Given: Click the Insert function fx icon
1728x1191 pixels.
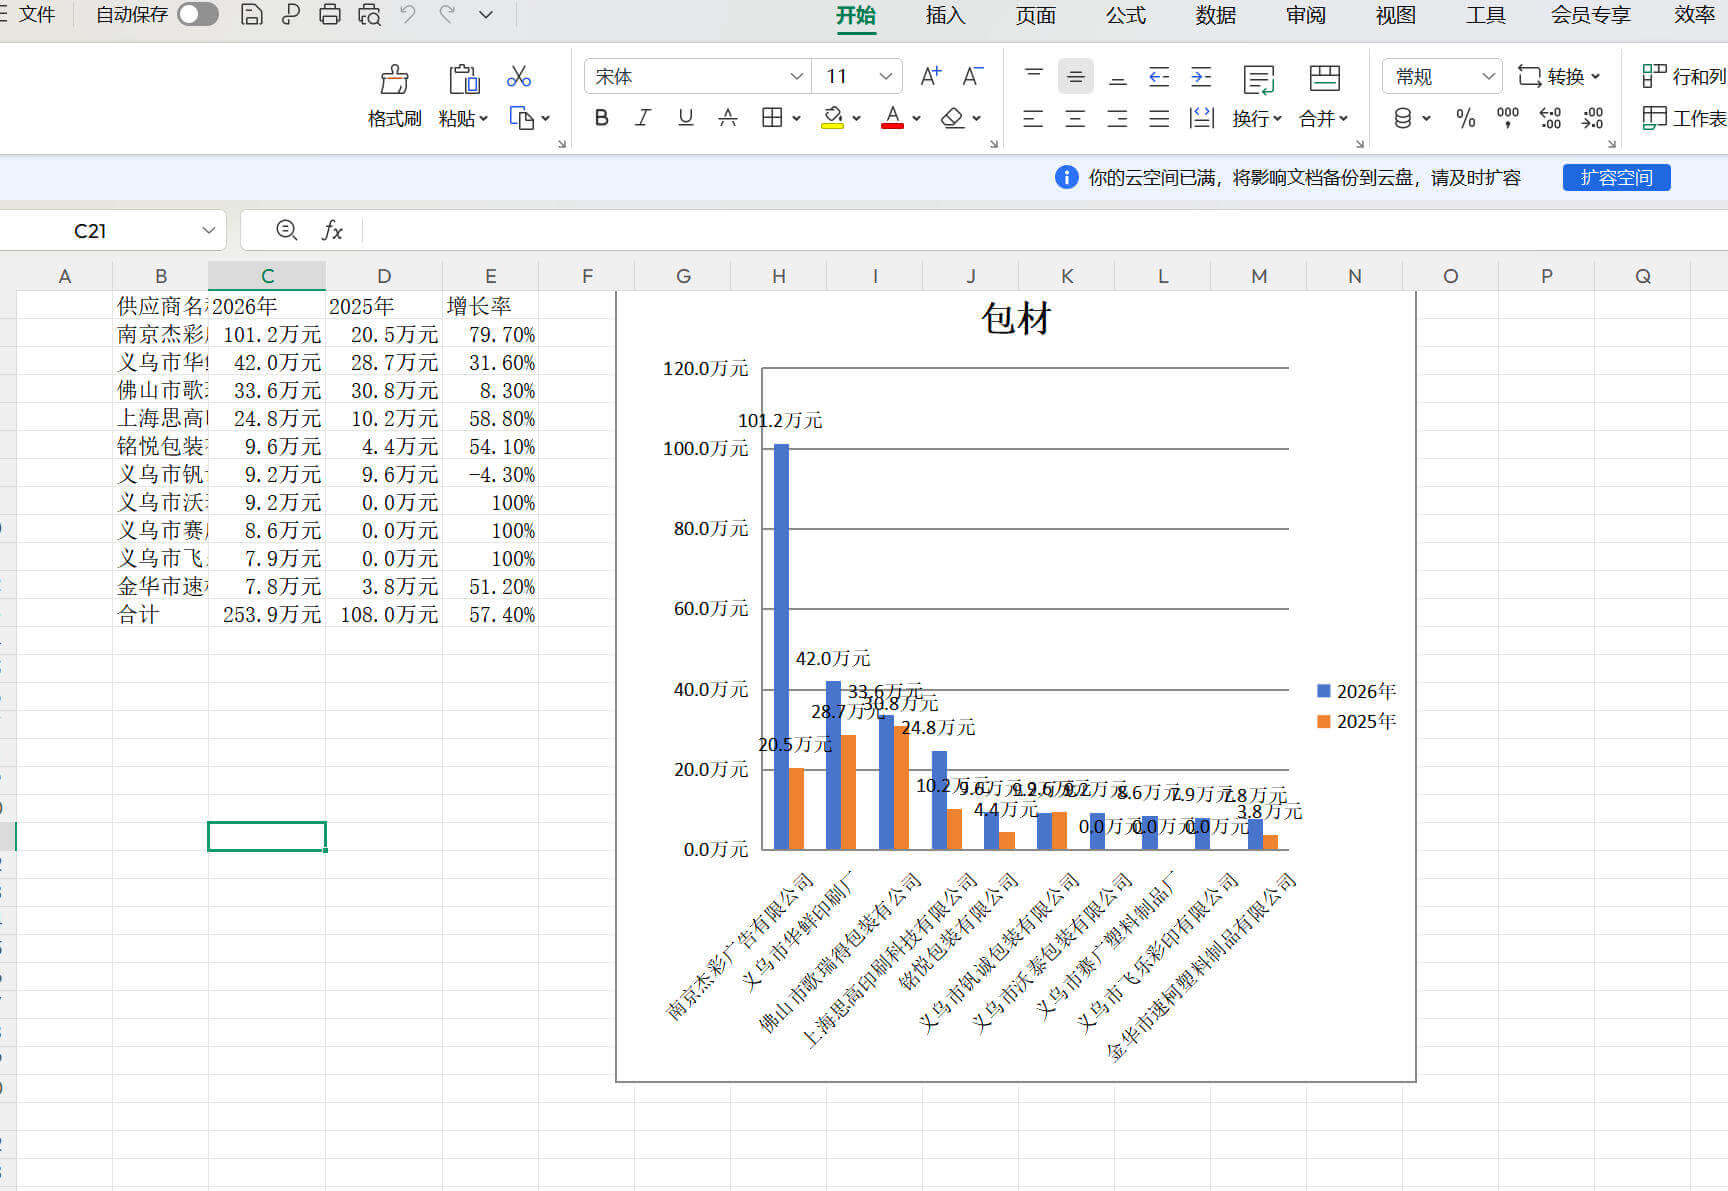Looking at the screenshot, I should [x=332, y=231].
